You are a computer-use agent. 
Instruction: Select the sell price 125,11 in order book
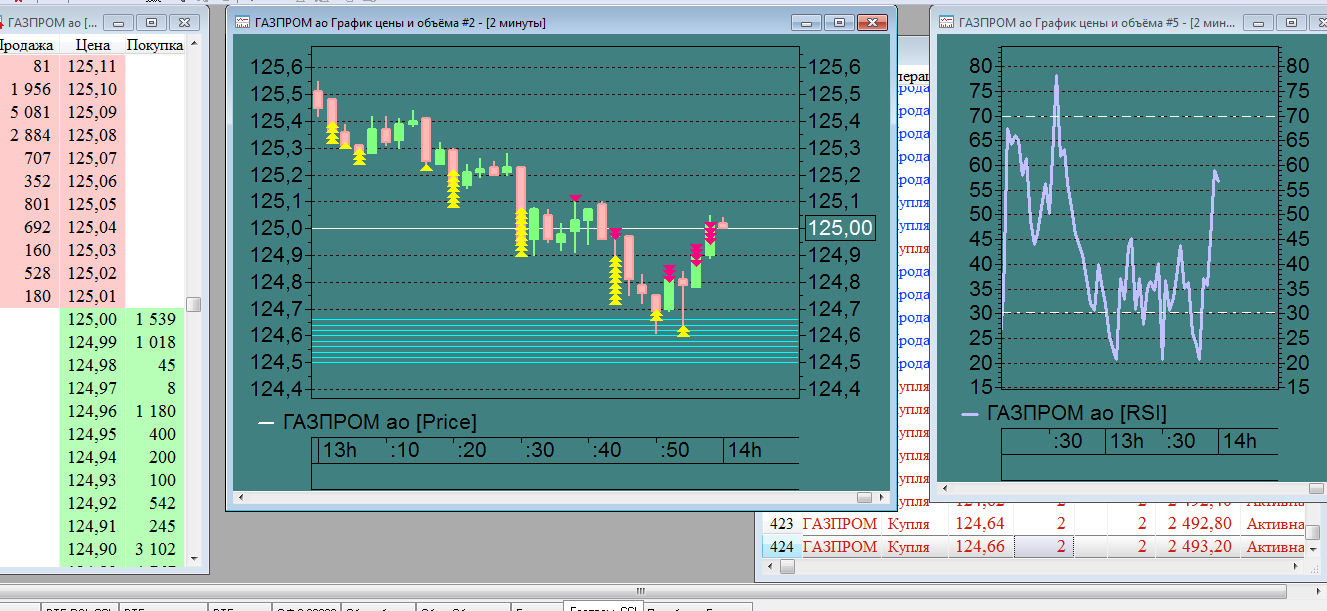pos(93,67)
